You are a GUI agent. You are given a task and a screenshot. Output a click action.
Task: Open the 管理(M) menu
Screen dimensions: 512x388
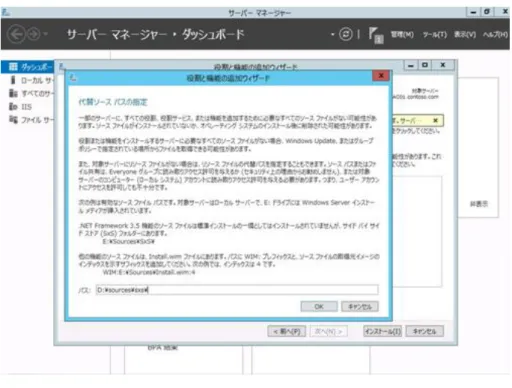(x=402, y=34)
